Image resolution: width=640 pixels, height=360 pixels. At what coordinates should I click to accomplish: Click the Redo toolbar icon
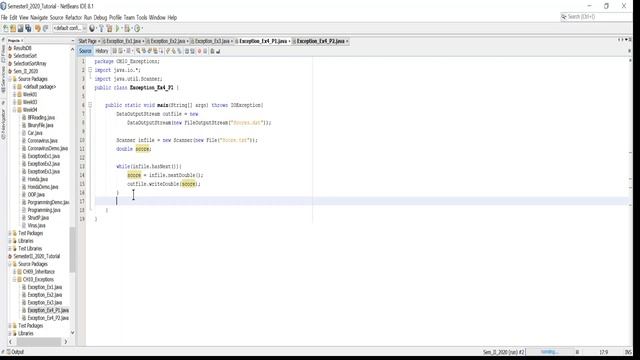[46, 28]
